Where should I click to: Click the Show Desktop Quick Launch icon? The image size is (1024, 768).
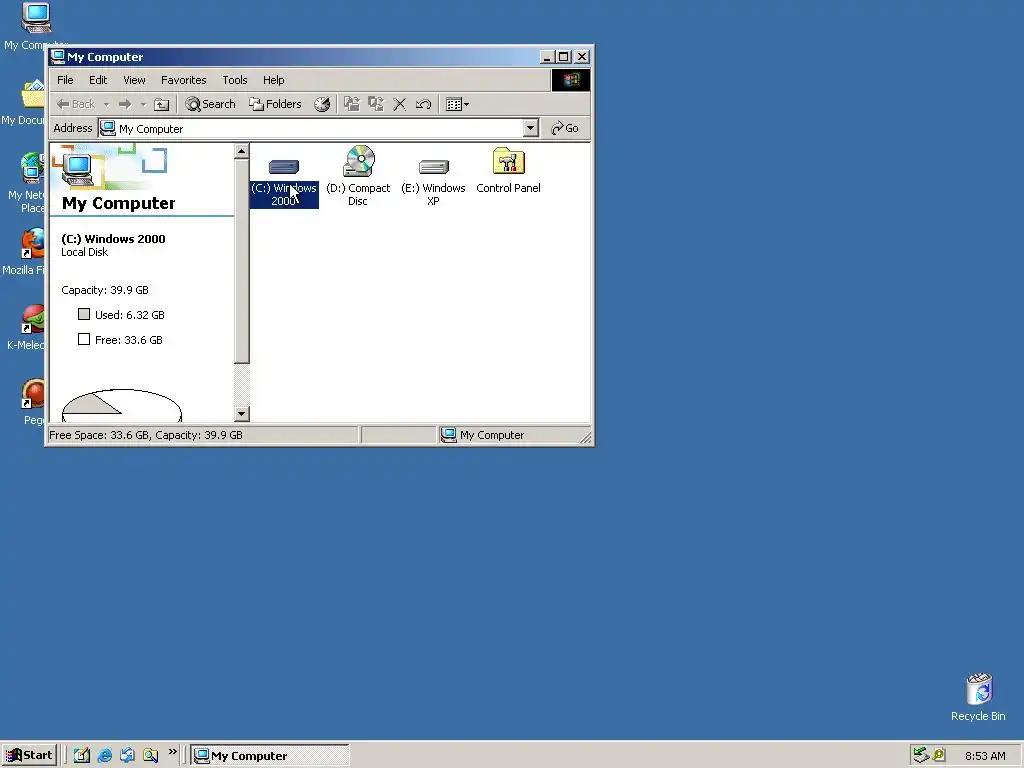click(82, 755)
